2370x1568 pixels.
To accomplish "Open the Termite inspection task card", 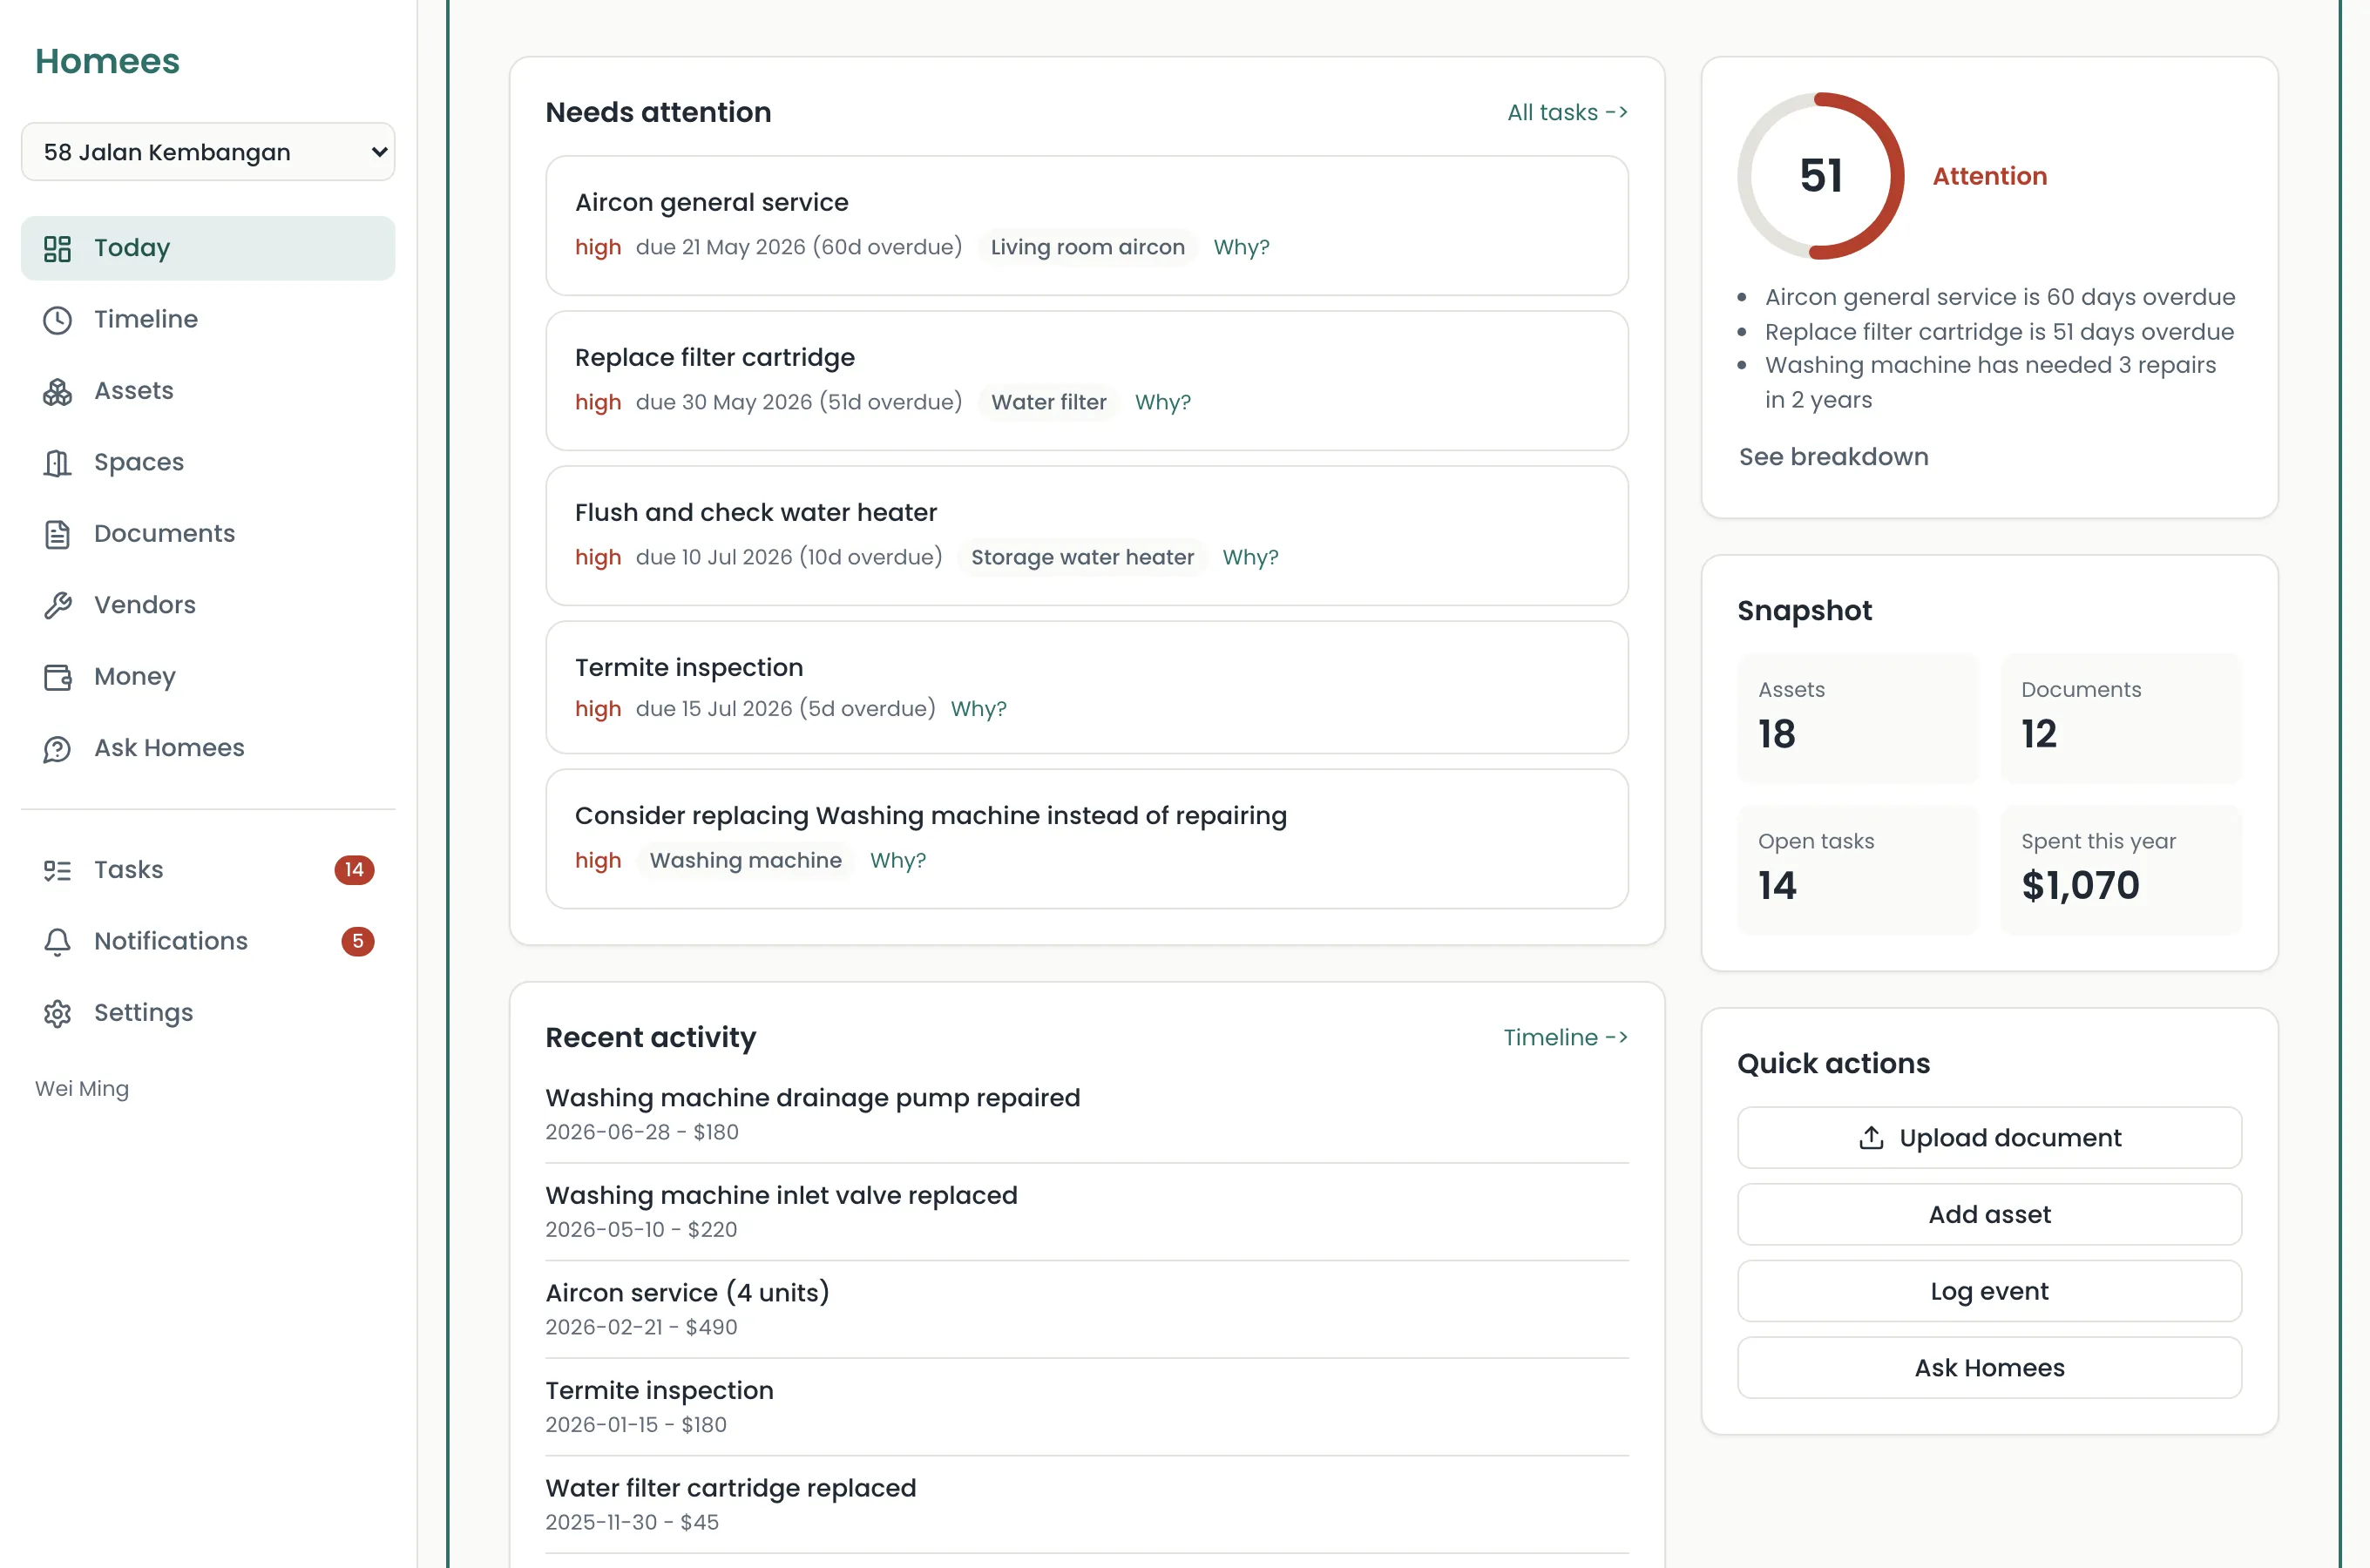I will [x=1087, y=687].
